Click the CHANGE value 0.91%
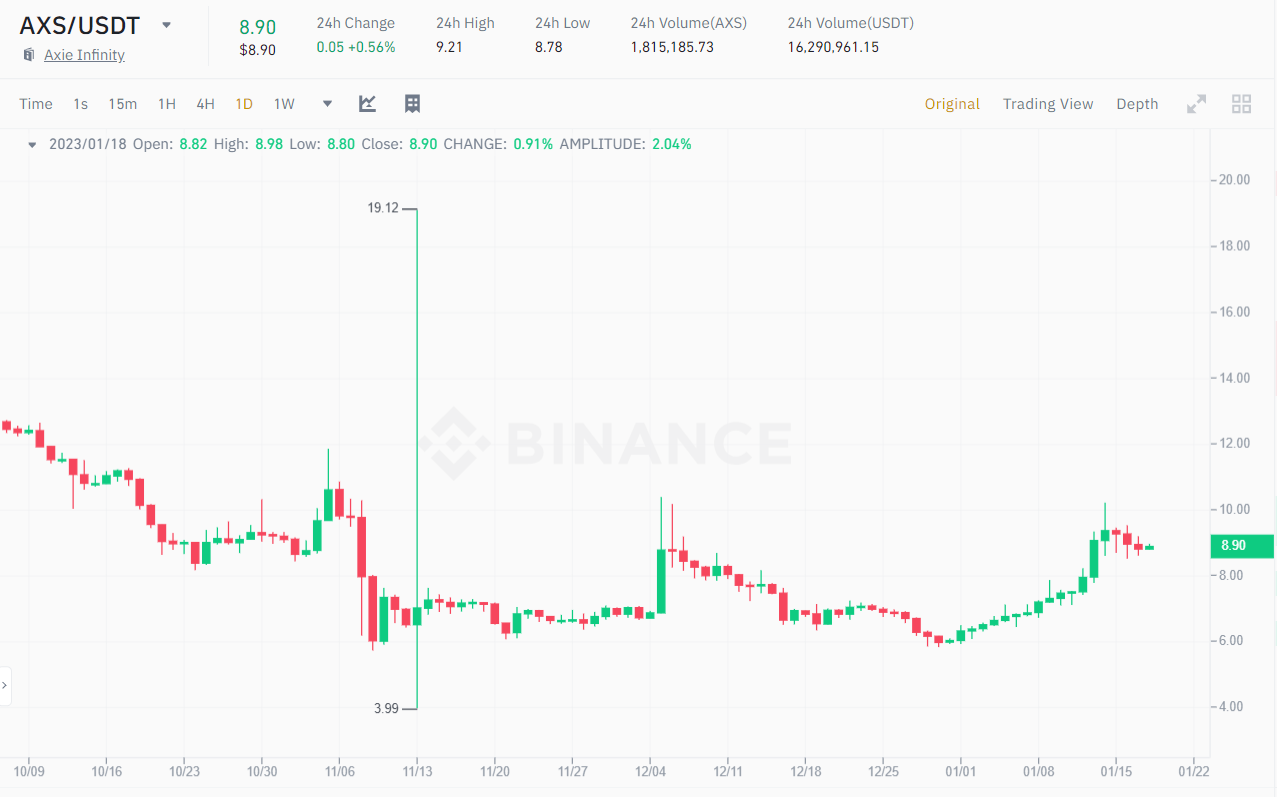This screenshot has height=797, width=1277. pyautogui.click(x=533, y=144)
